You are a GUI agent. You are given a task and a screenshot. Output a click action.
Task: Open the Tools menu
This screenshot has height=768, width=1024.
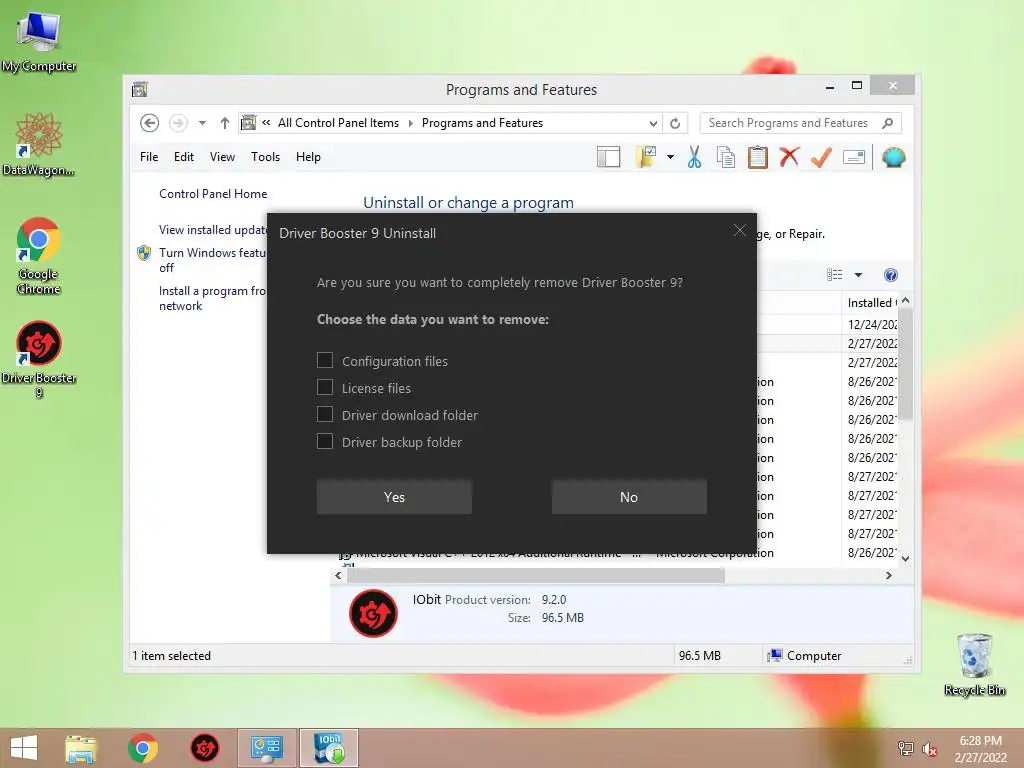(265, 157)
